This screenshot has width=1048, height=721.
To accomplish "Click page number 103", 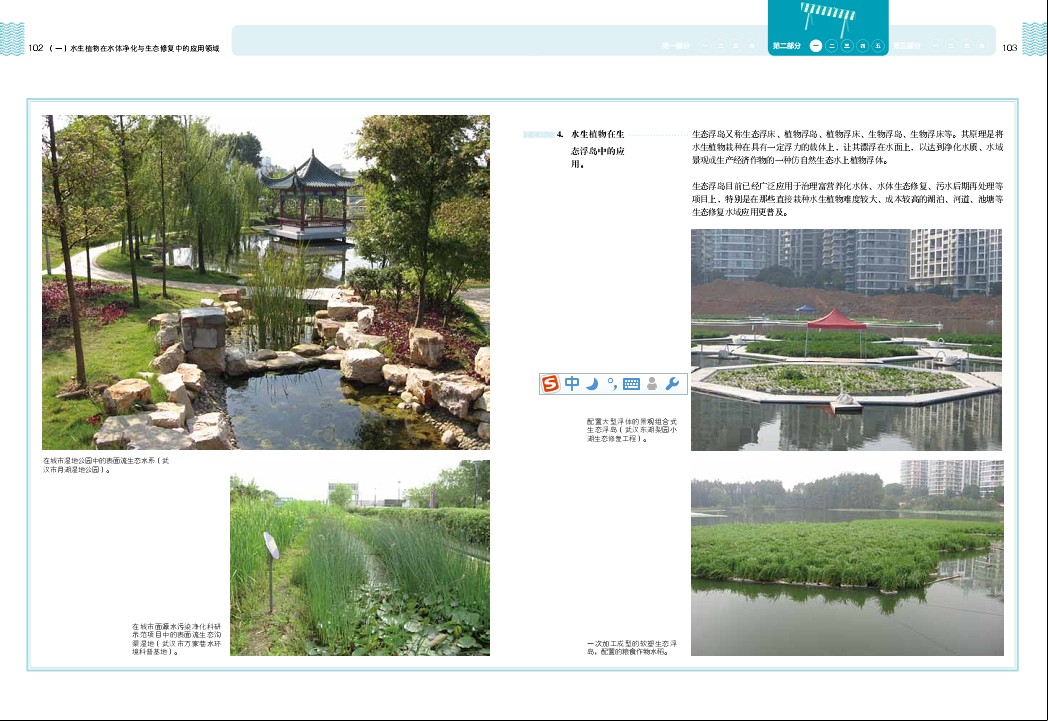I will [x=1008, y=47].
